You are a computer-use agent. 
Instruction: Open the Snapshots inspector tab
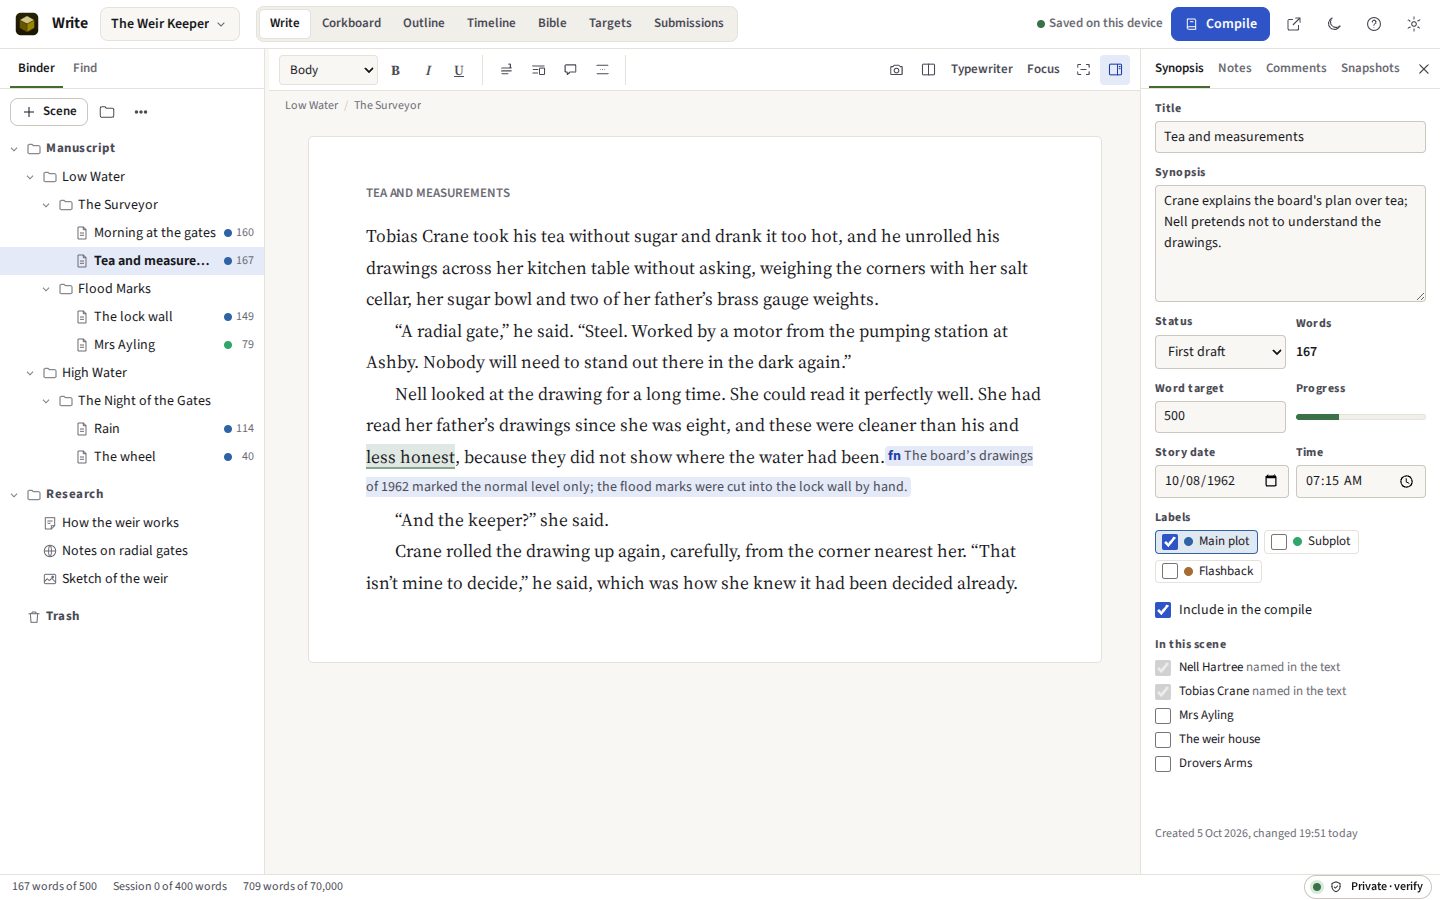[x=1370, y=68]
